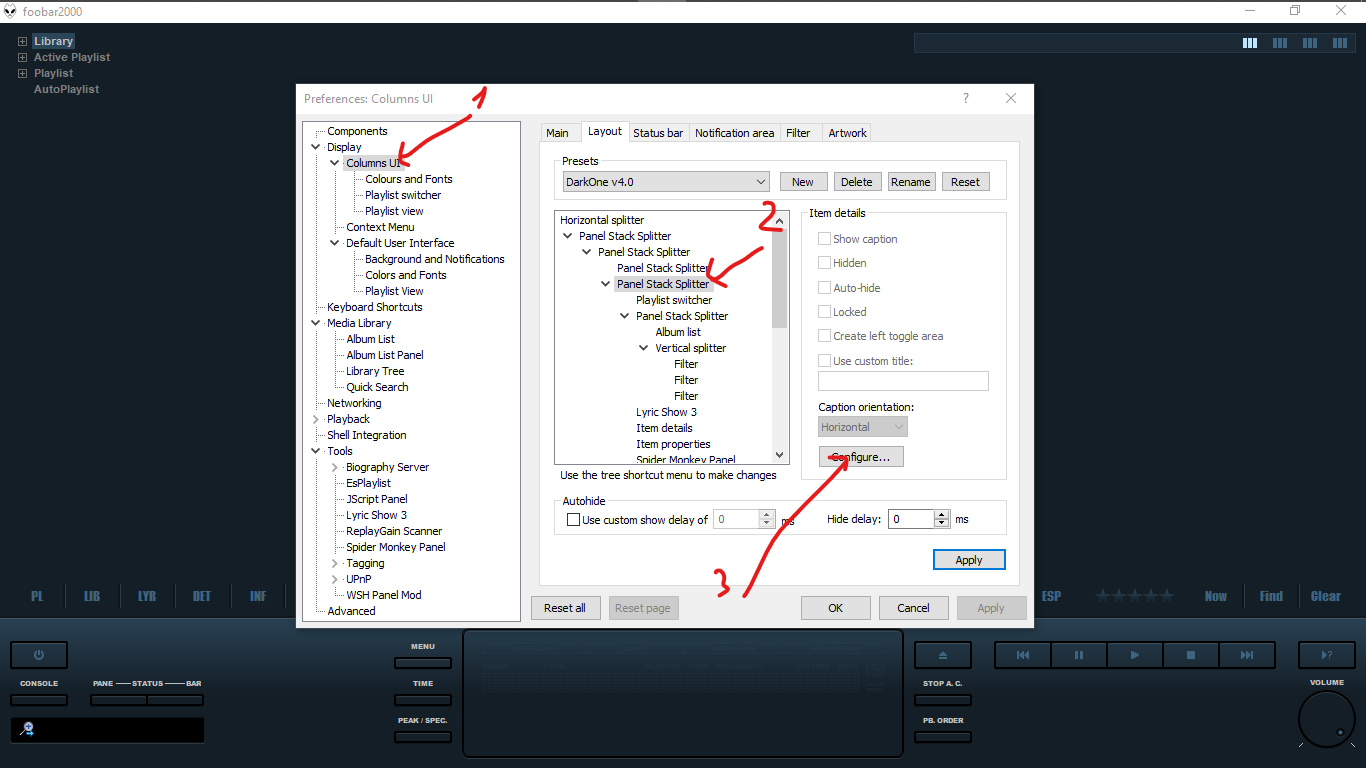Skip to previous track
Image resolution: width=1366 pixels, height=768 pixels.
[x=1023, y=655]
